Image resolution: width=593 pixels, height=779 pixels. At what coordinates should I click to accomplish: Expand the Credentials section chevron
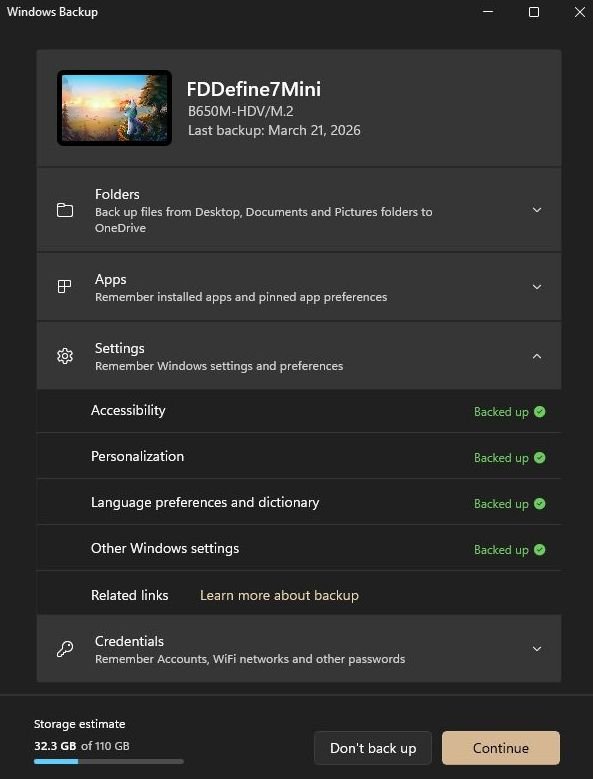[x=537, y=649]
